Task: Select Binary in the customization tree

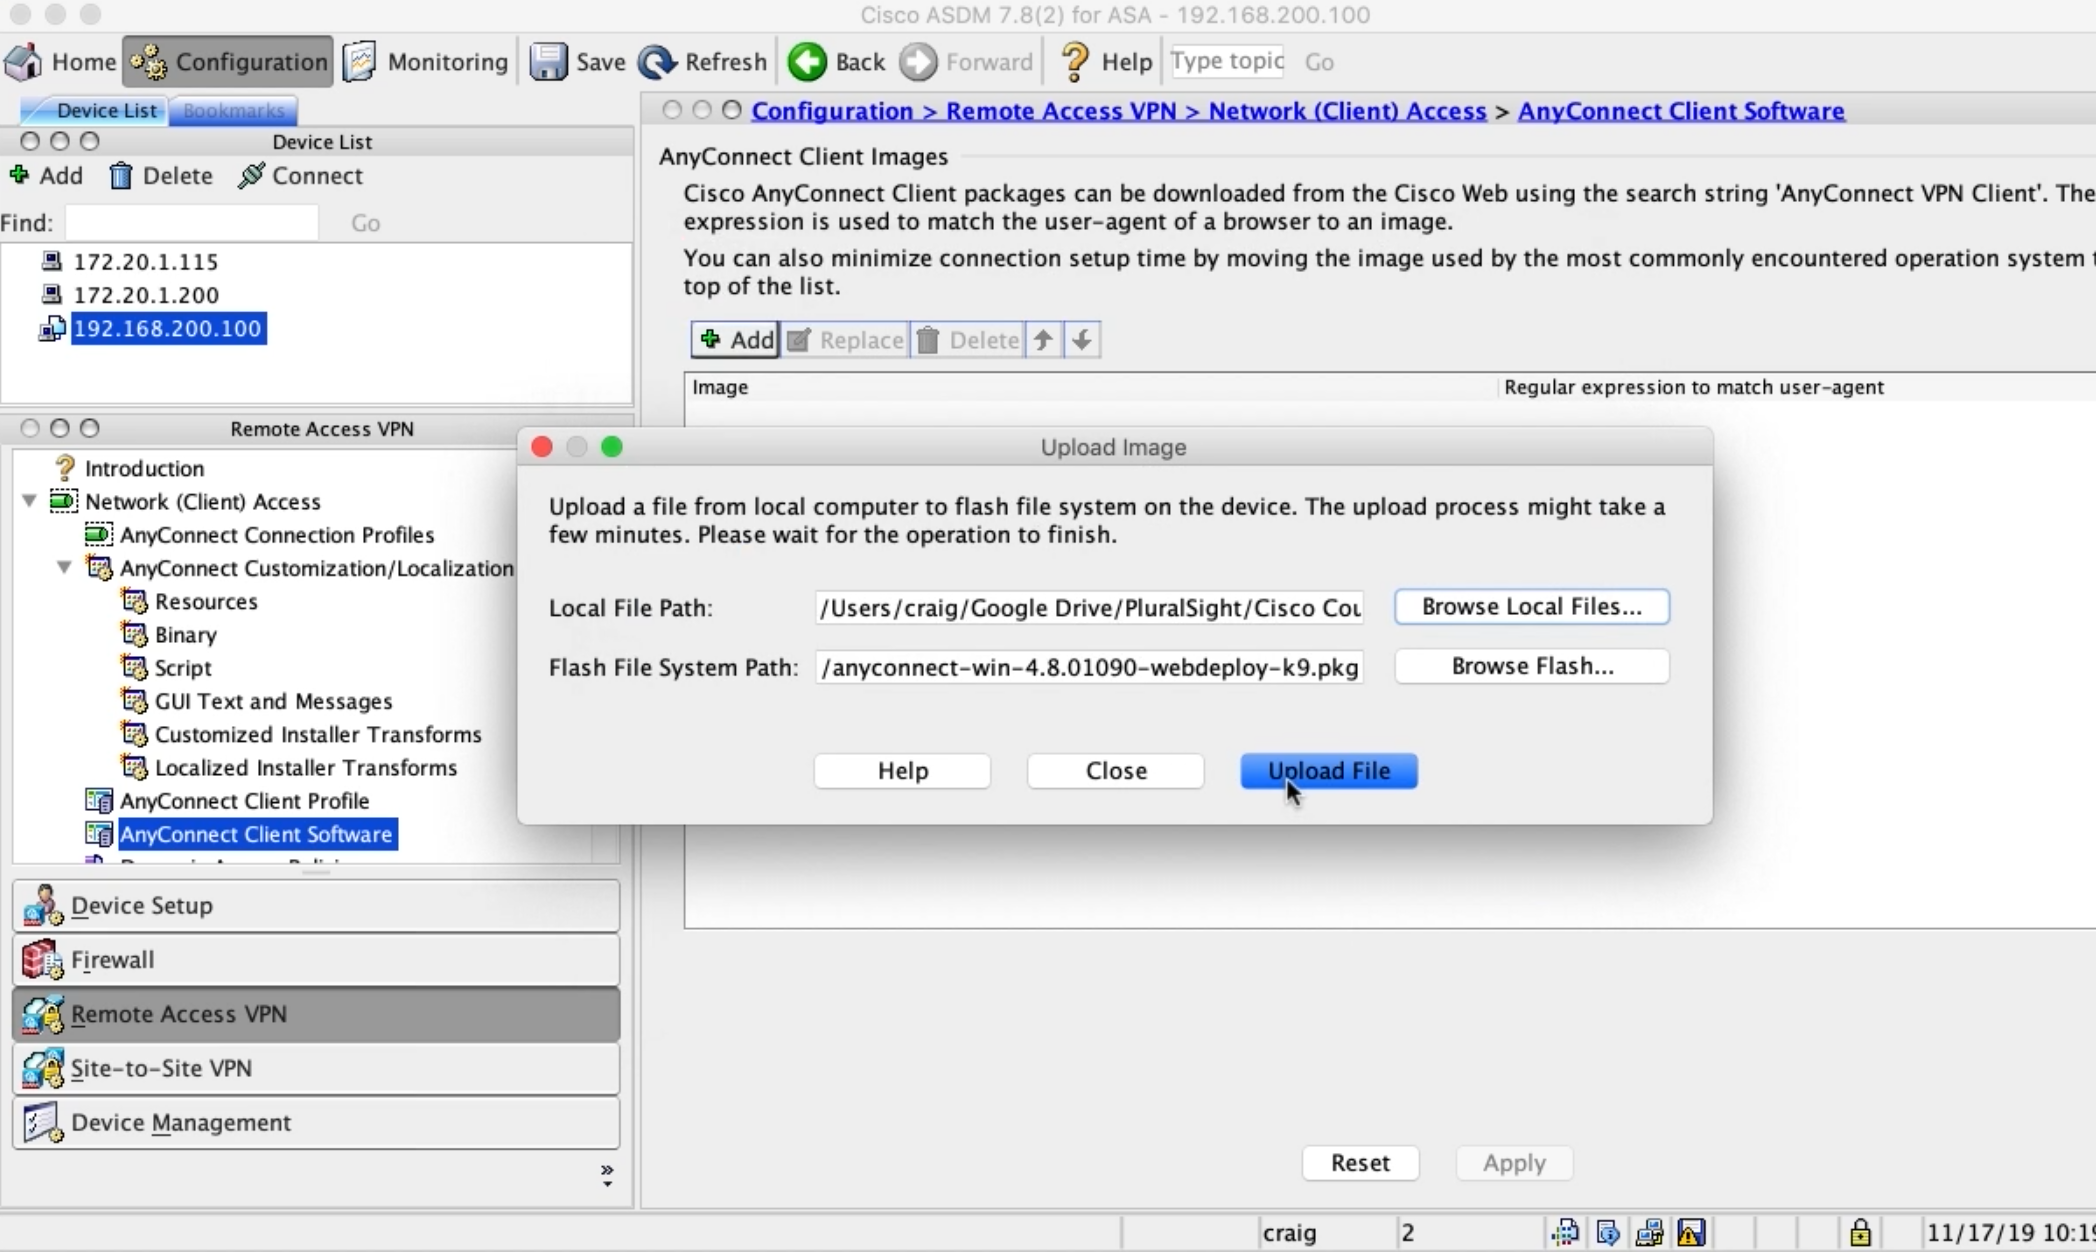Action: [186, 635]
